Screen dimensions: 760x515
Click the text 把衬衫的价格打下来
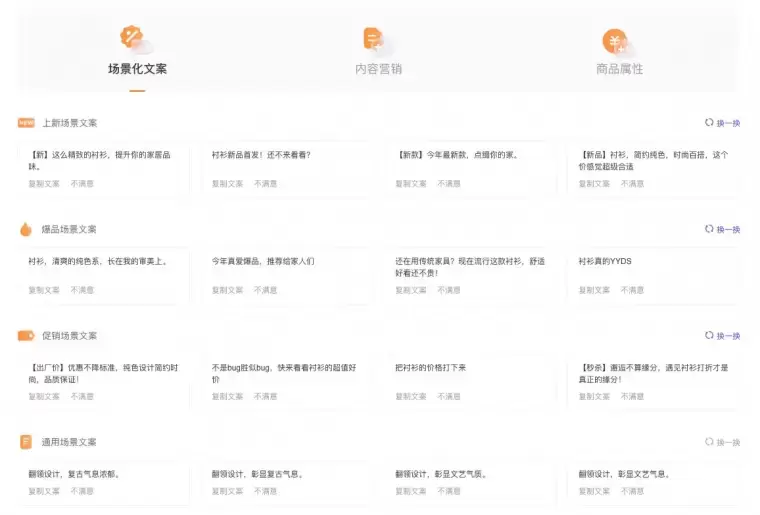click(x=430, y=368)
